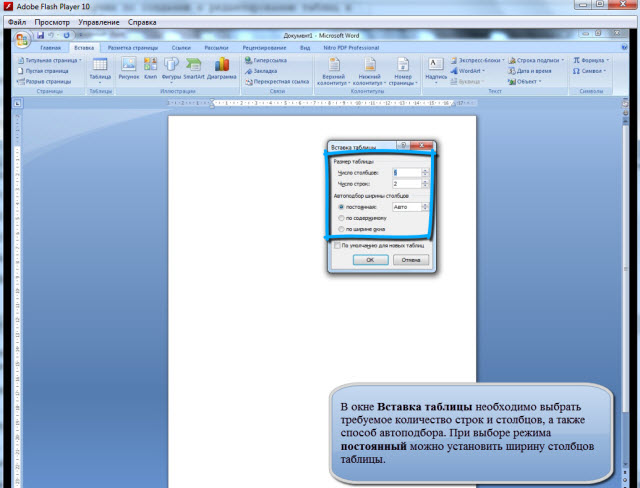Switch to the Ссылки tab
Screen dimensions: 640x488
point(181,48)
